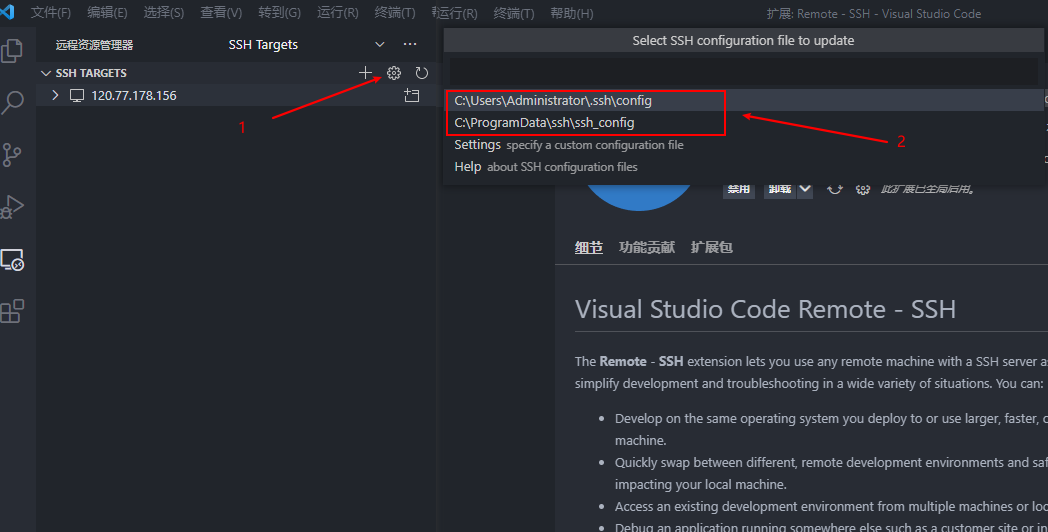Select C:\ProgramData\ssh\ssh_config file
The image size is (1048, 532).
pos(745,122)
